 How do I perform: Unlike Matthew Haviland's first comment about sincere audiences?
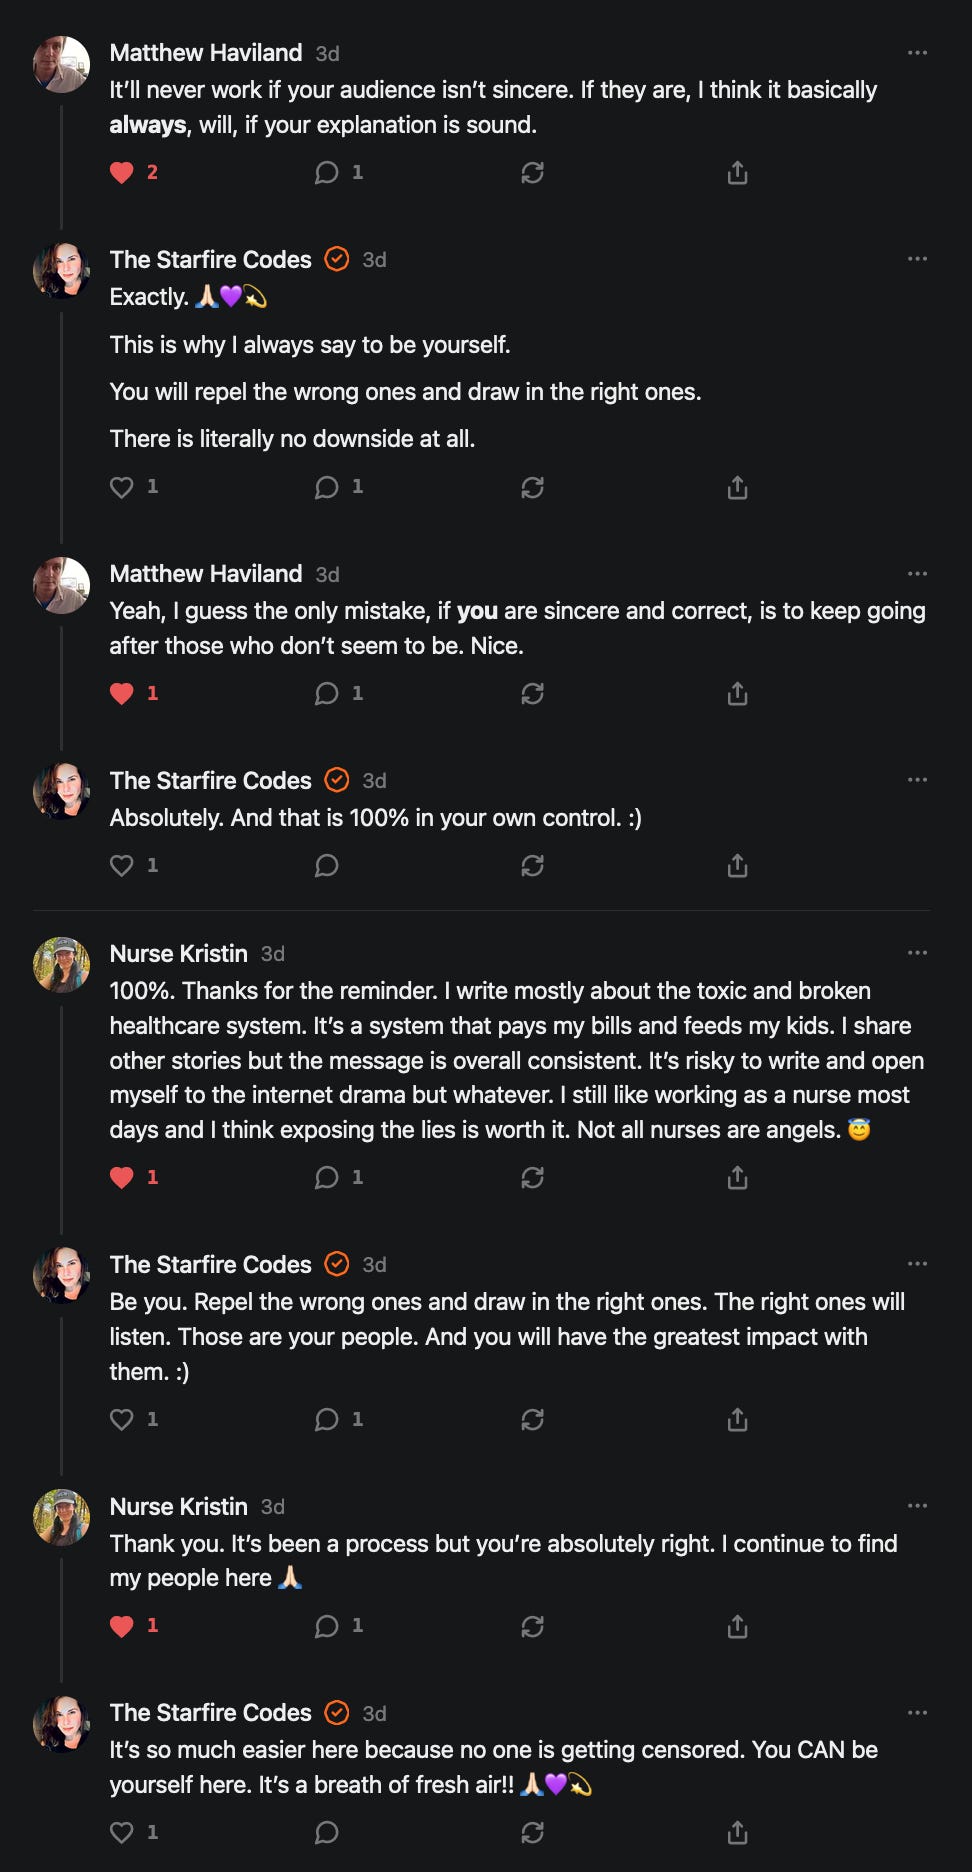122,173
